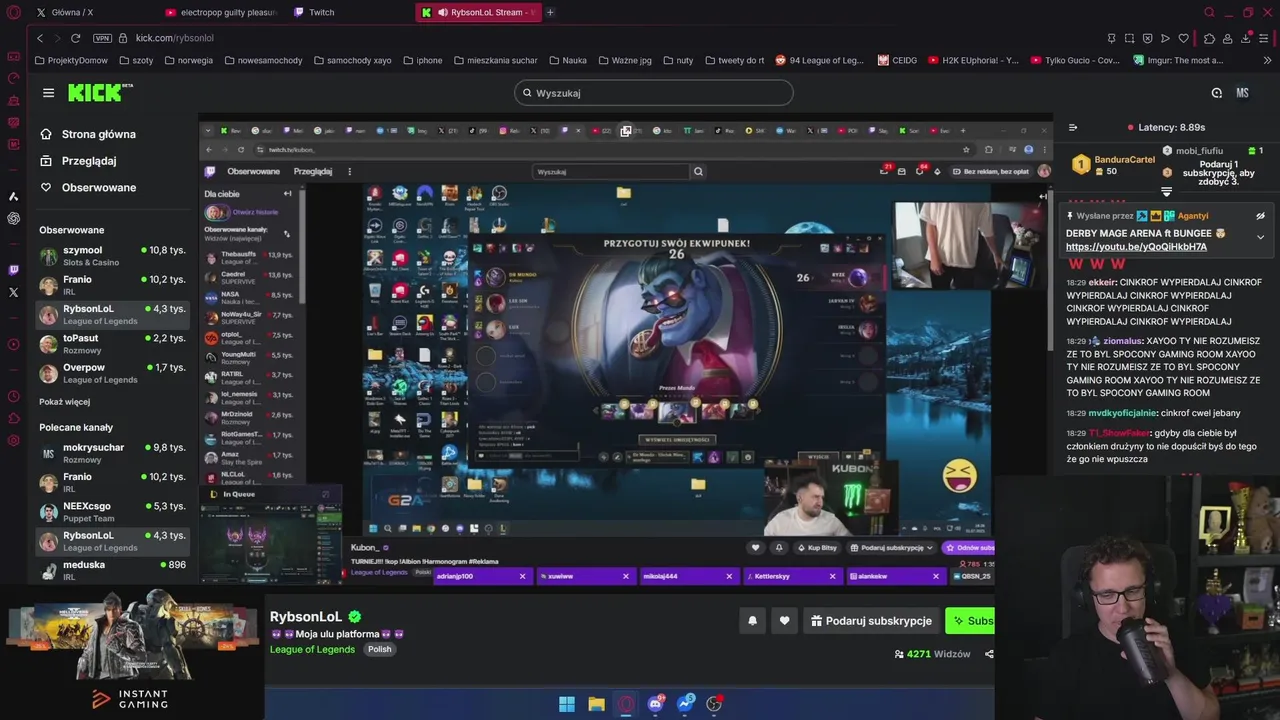1280x720 pixels.
Task: Click Pokaż więcej under followed channels
Action: (64, 402)
